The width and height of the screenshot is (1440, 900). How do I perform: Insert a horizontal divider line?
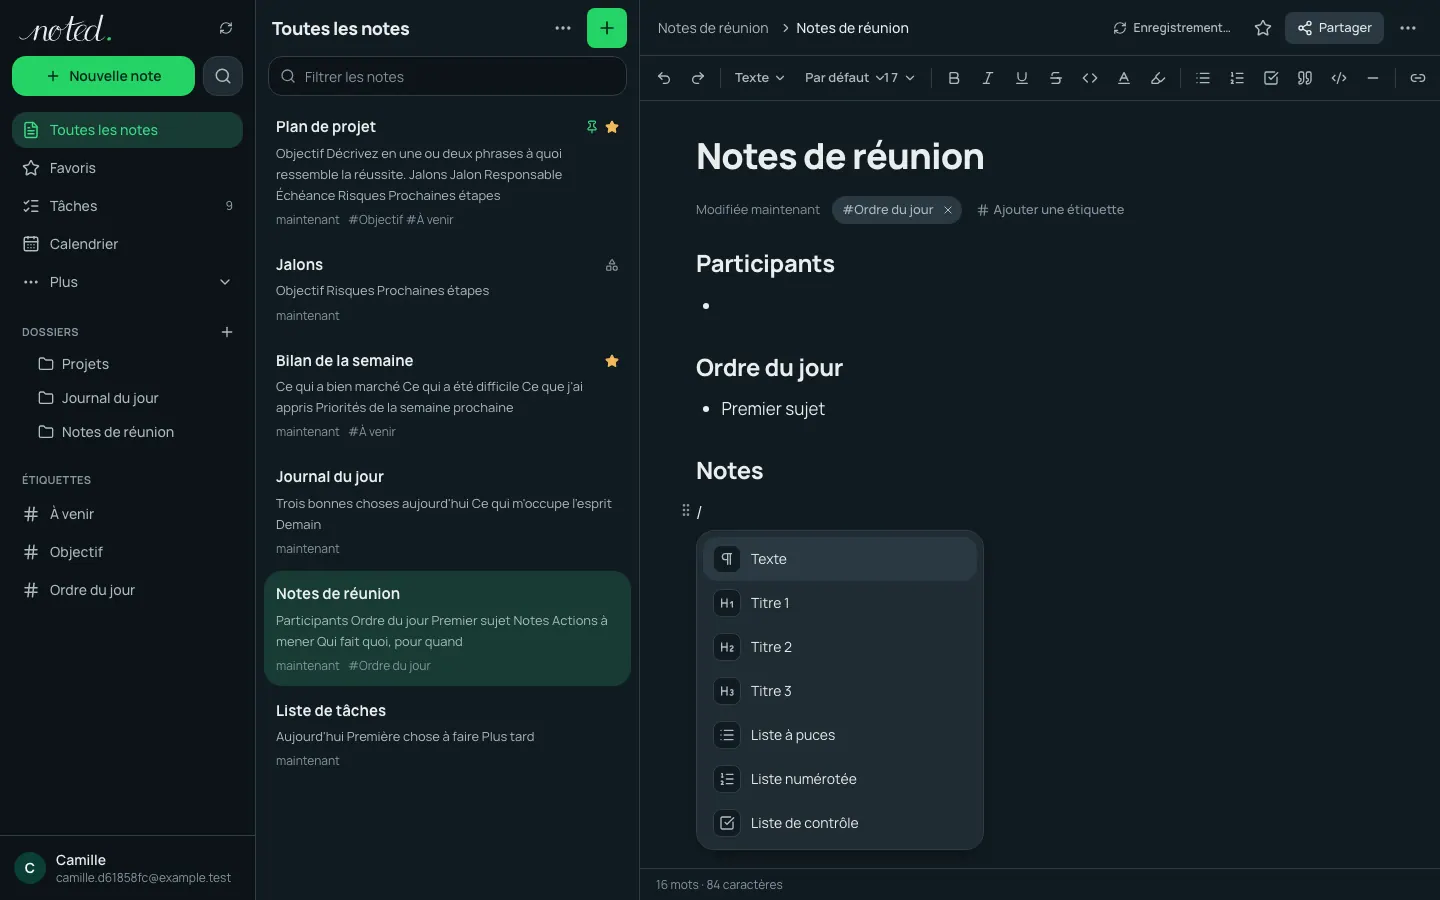pos(1373,78)
